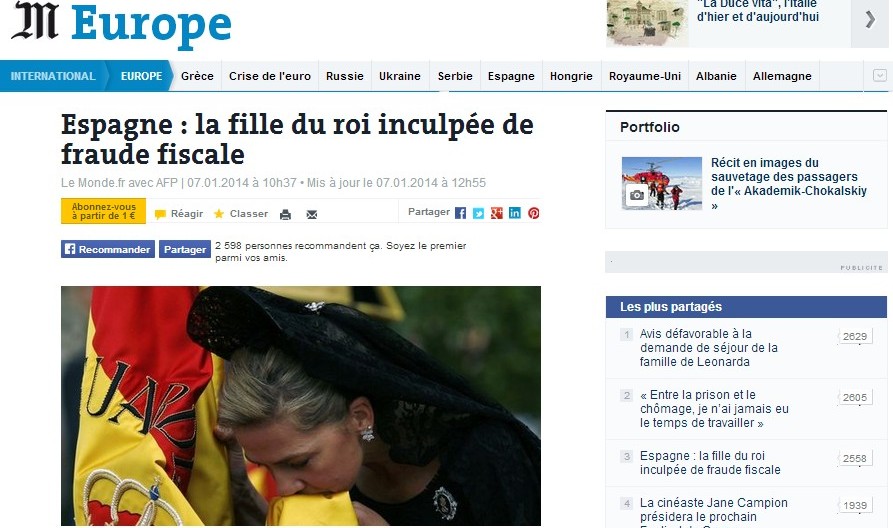The height and width of the screenshot is (528, 893).
Task: Open the Crise de l'euro tab
Action: [269, 76]
